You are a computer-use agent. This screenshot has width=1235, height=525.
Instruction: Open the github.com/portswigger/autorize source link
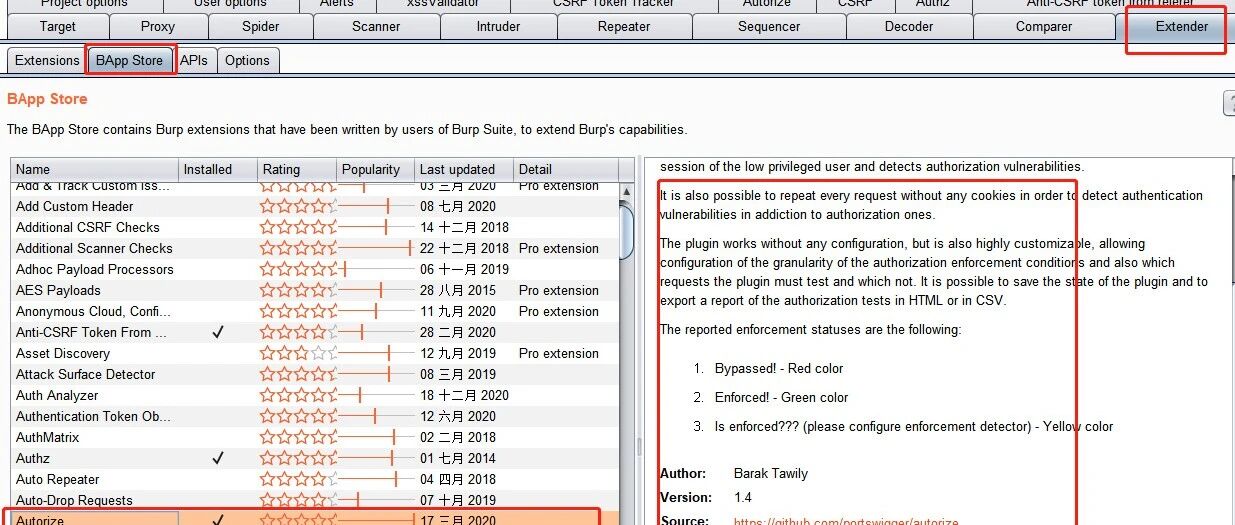pos(846,521)
